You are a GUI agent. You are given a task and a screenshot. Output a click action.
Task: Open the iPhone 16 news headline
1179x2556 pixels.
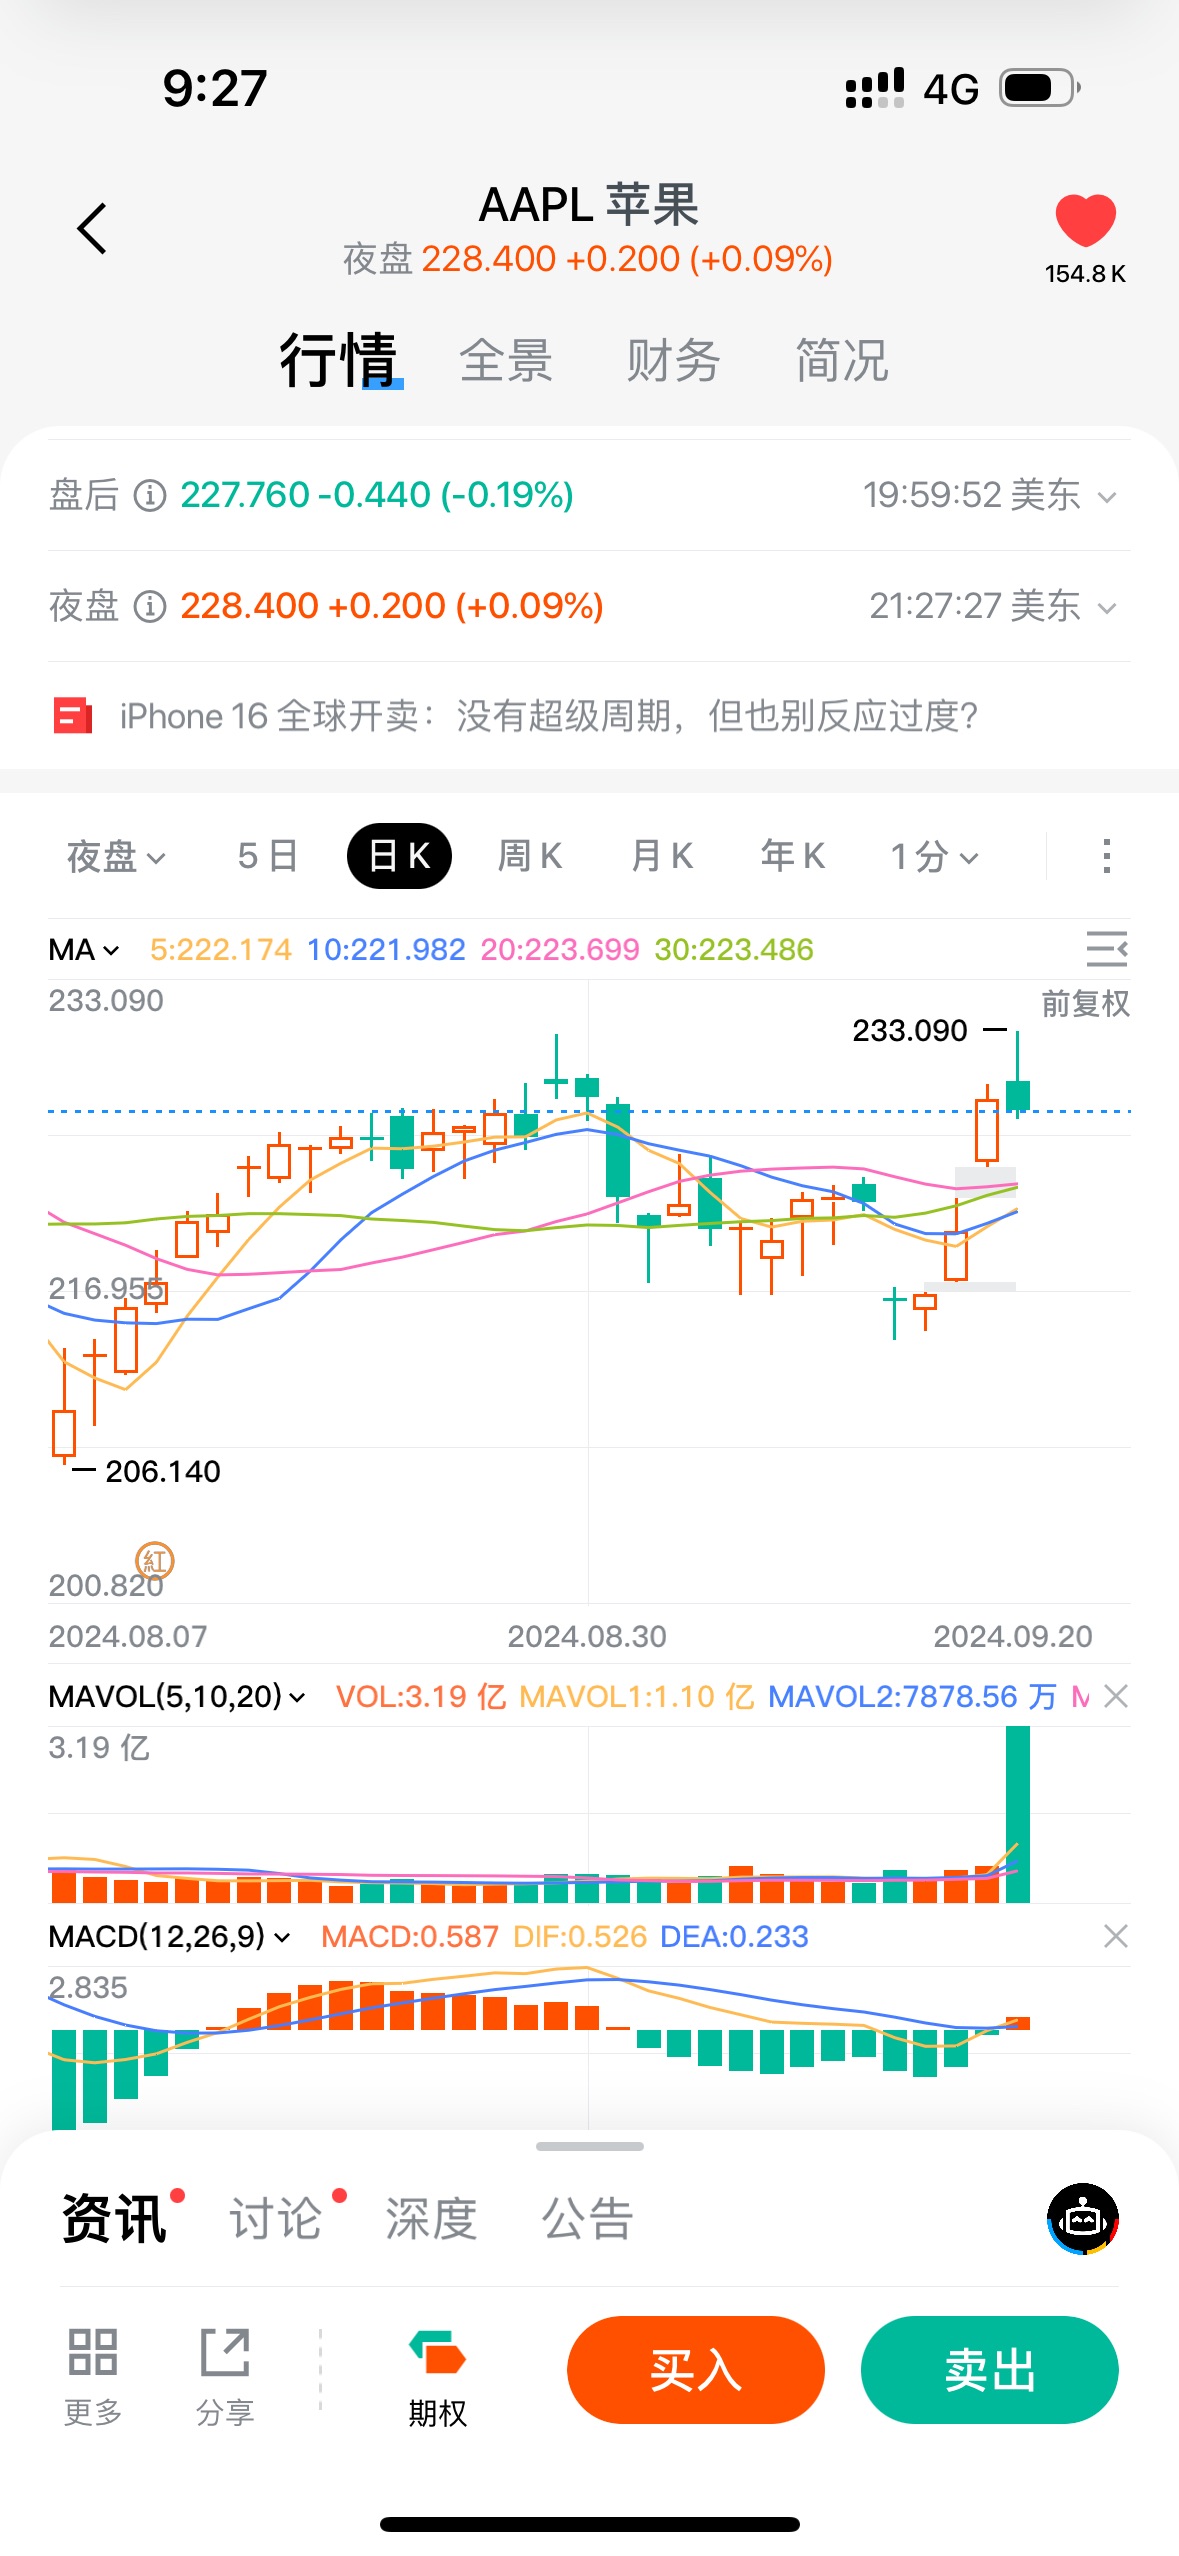[x=548, y=716]
